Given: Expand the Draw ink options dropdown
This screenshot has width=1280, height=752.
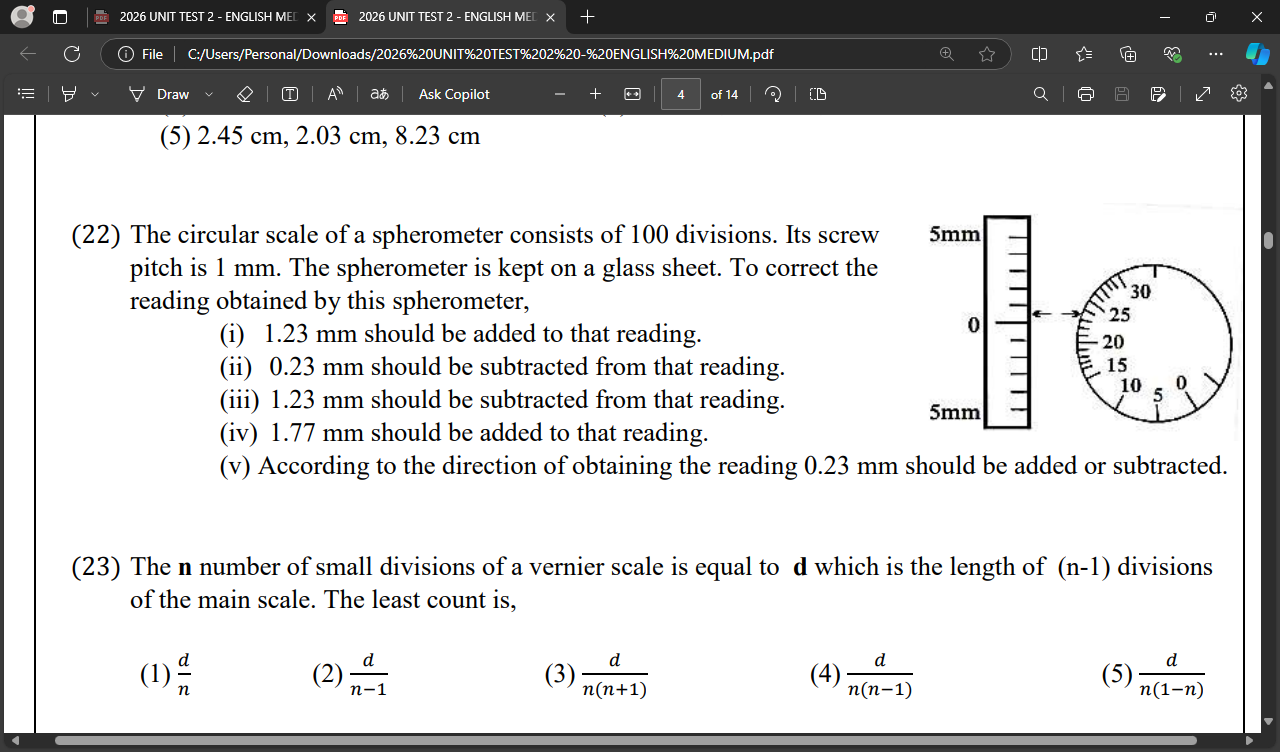Looking at the screenshot, I should pos(209,94).
